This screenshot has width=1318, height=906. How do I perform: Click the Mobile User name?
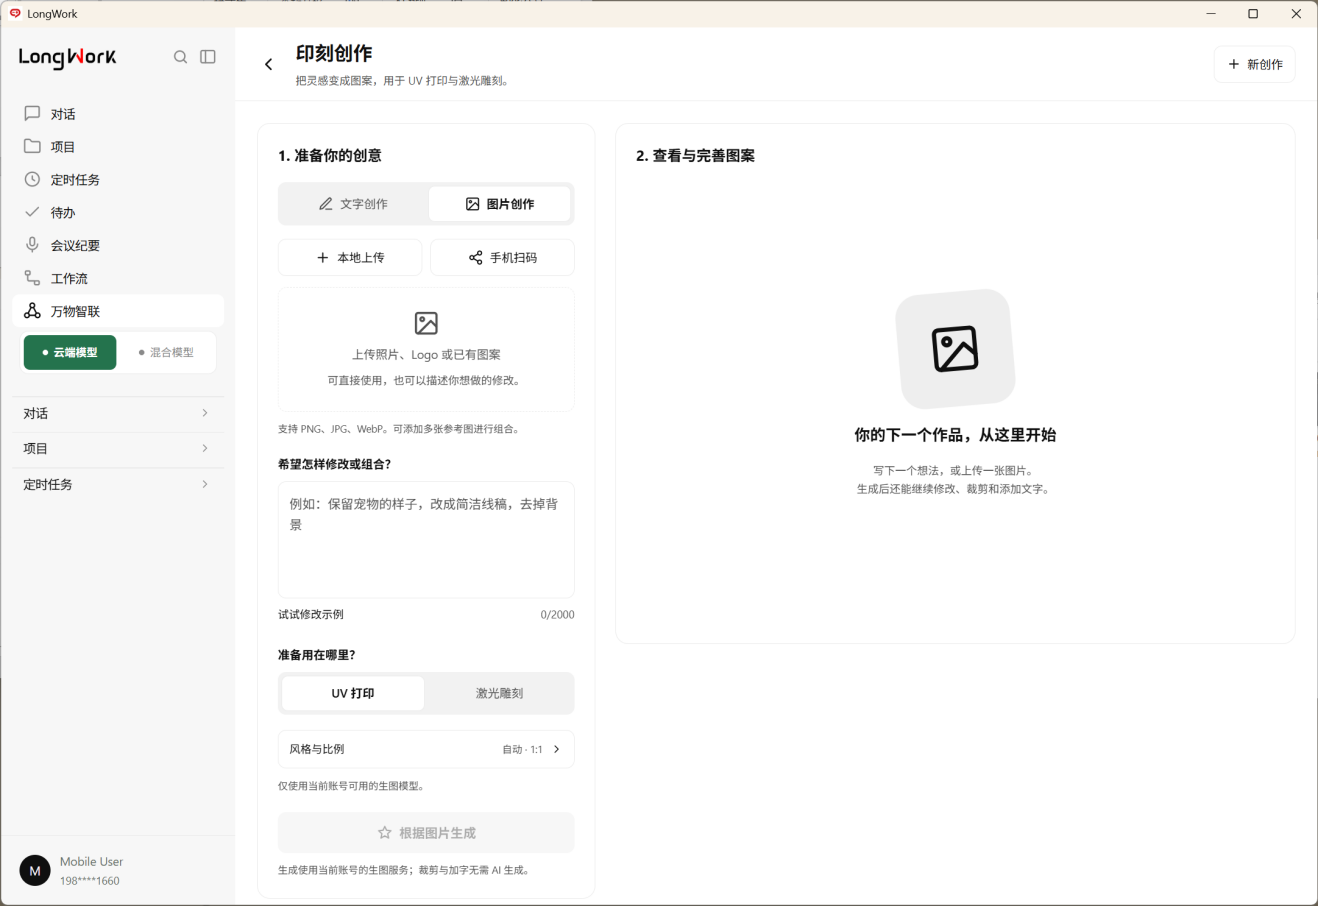(x=91, y=862)
